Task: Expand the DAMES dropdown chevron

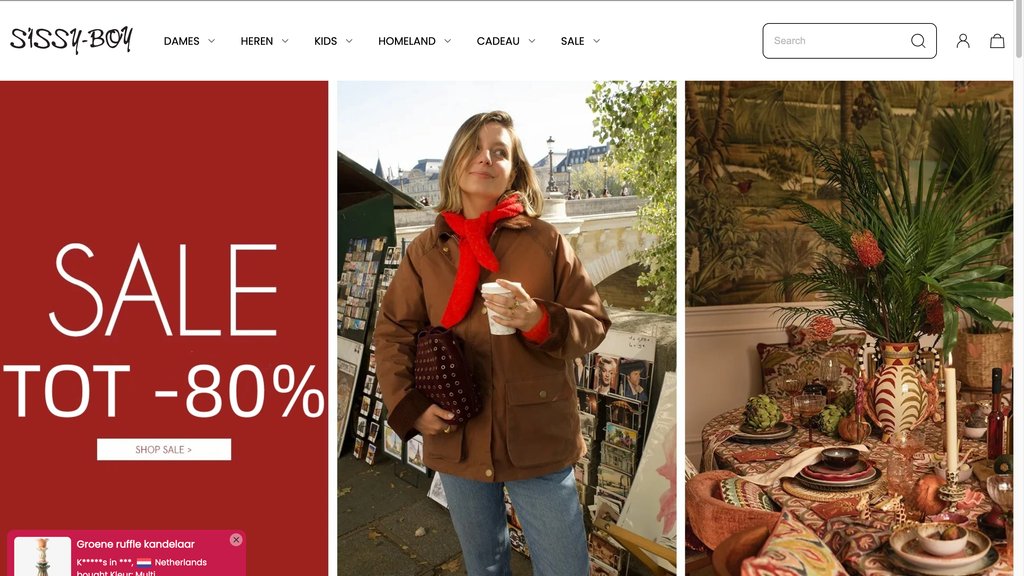Action: [212, 40]
